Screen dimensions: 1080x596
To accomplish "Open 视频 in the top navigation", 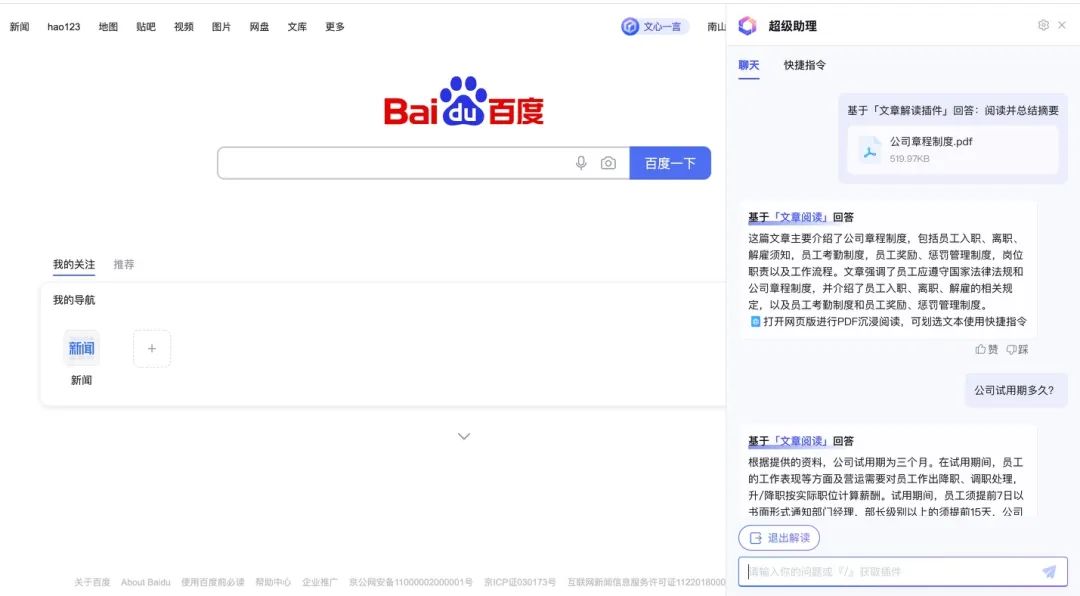I will 184,27.
